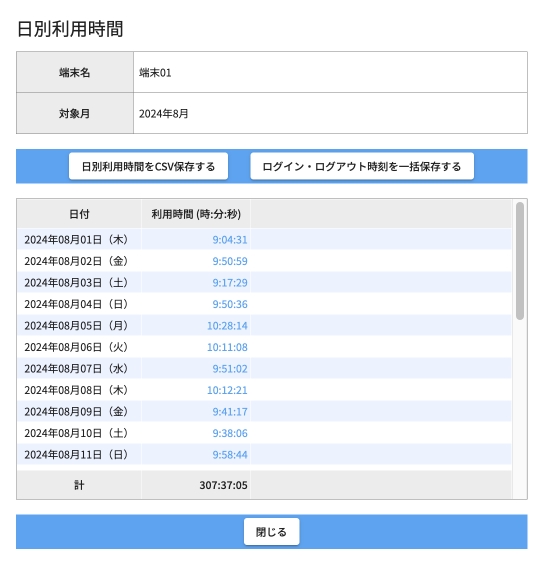Open usage time 10:11:08 for August 6
The height and width of the screenshot is (566, 544).
(227, 347)
